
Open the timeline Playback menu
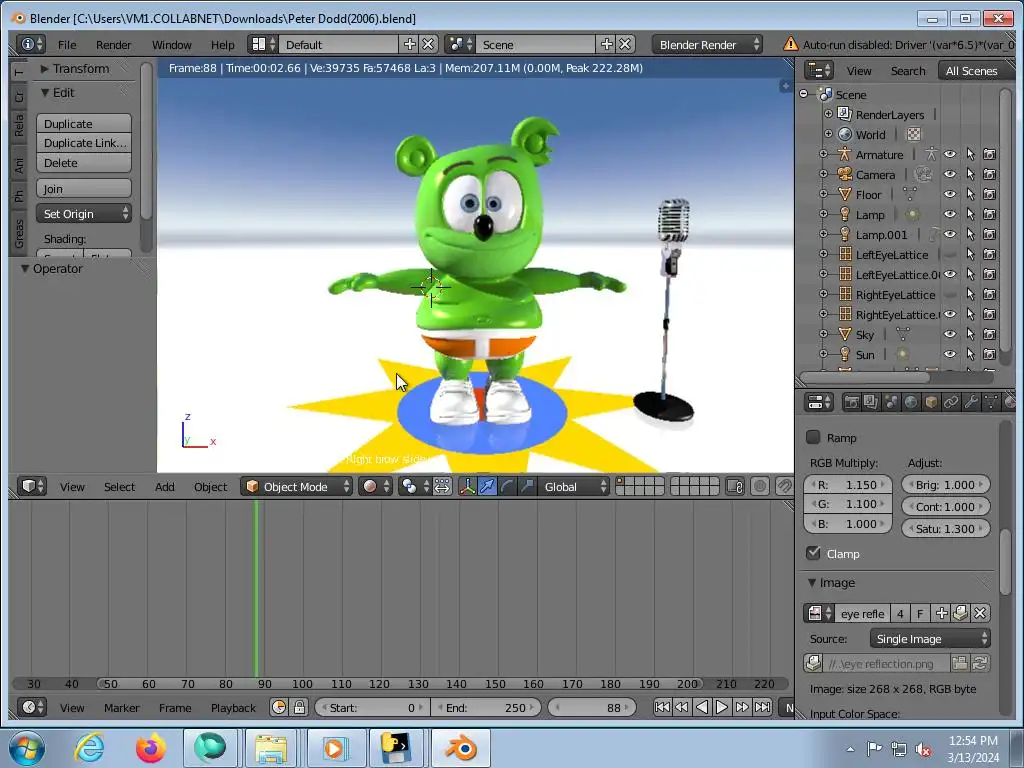point(233,707)
